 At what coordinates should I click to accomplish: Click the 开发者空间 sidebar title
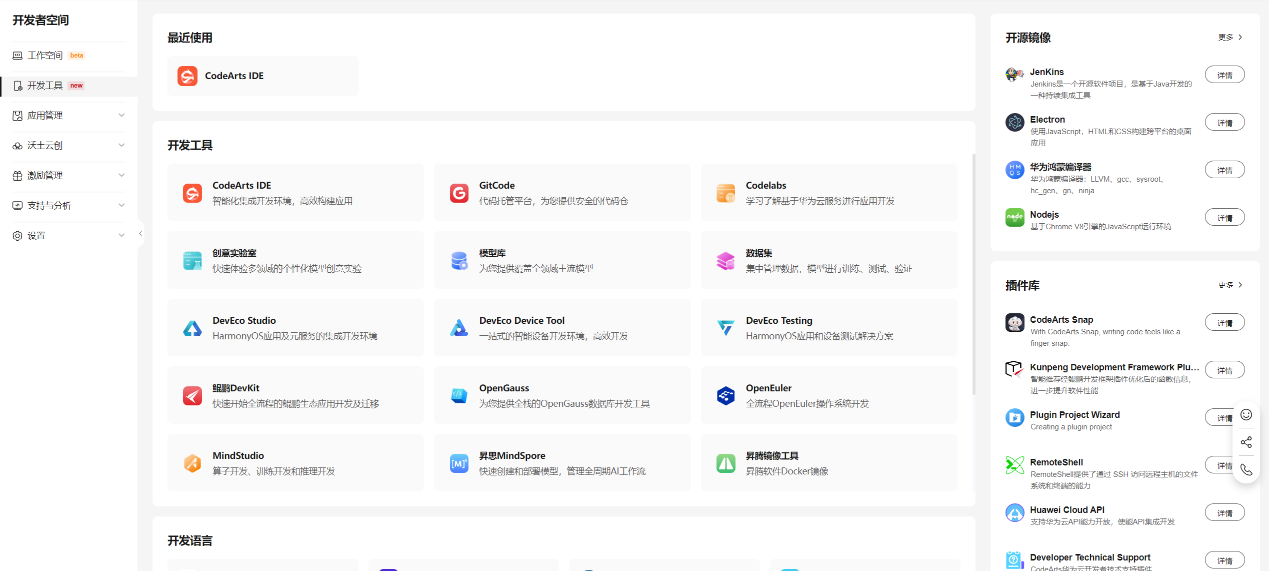(41, 20)
